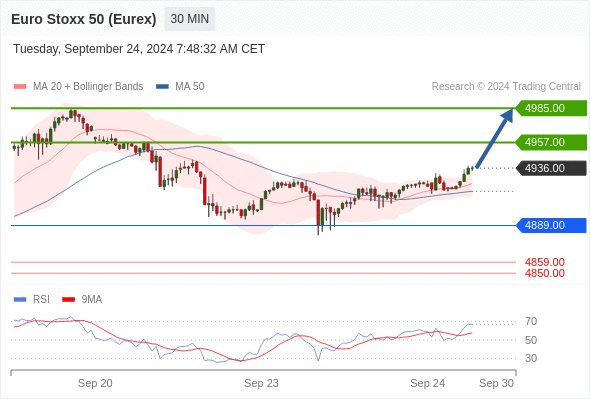
Task: Click the 9MA legend label
Action: pyautogui.click(x=92, y=300)
